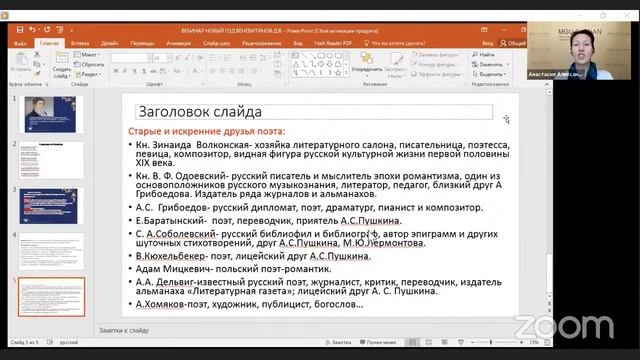
Task: Redo the last action
Action: point(47,30)
